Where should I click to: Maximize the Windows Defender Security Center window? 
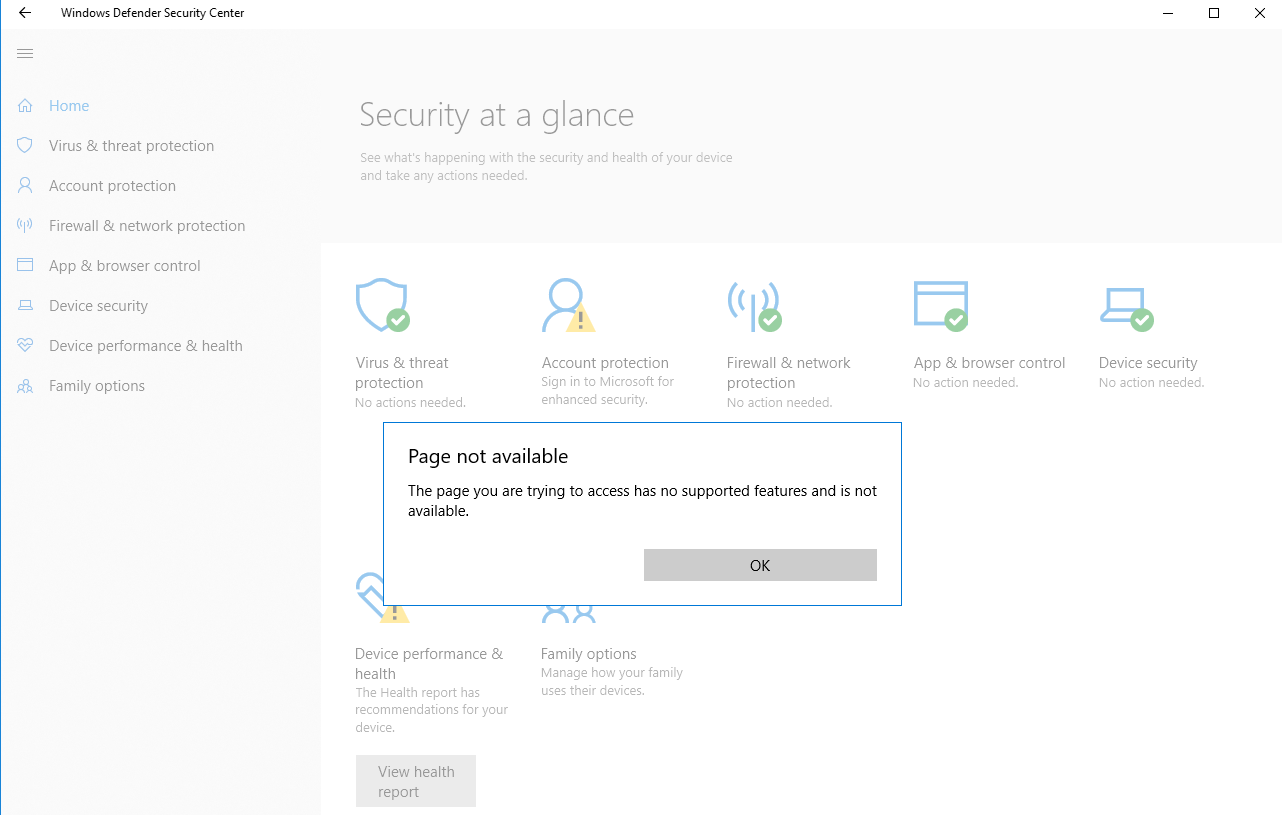tap(1214, 13)
